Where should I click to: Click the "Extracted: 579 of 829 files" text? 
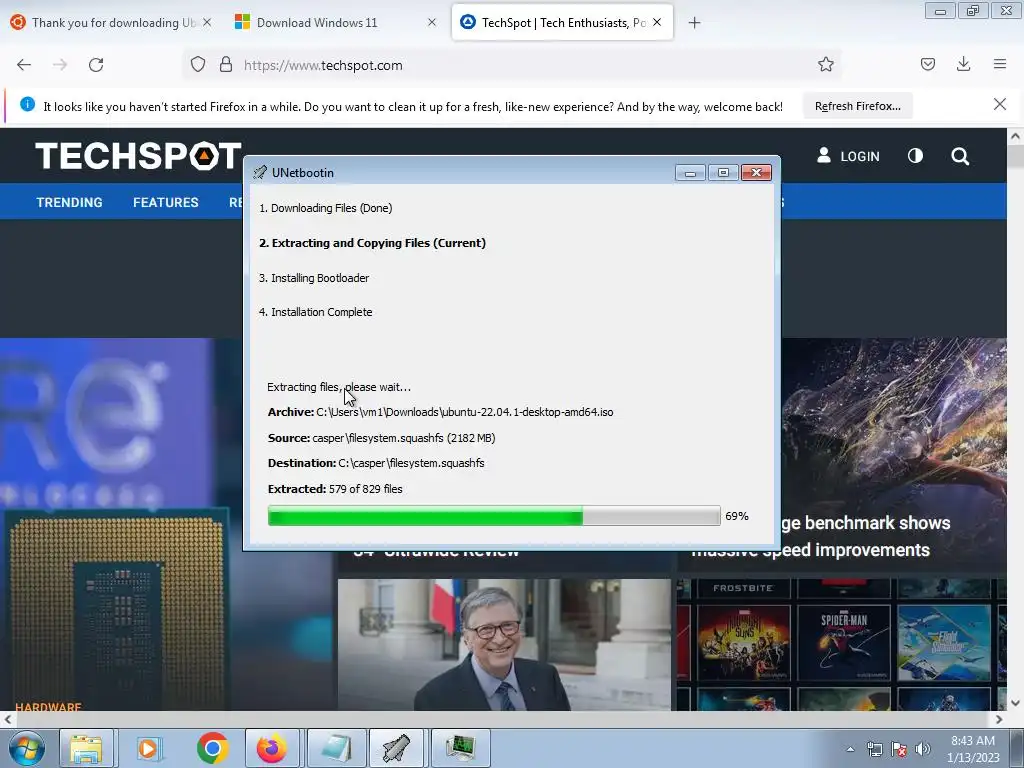(335, 489)
